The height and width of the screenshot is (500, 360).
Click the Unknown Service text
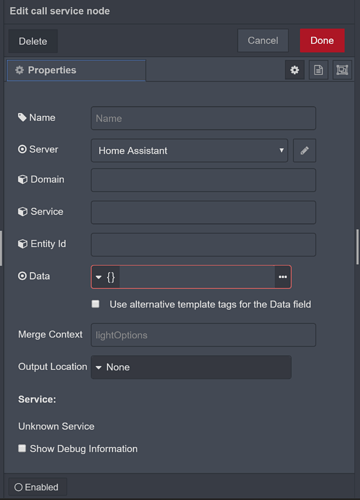point(56,426)
